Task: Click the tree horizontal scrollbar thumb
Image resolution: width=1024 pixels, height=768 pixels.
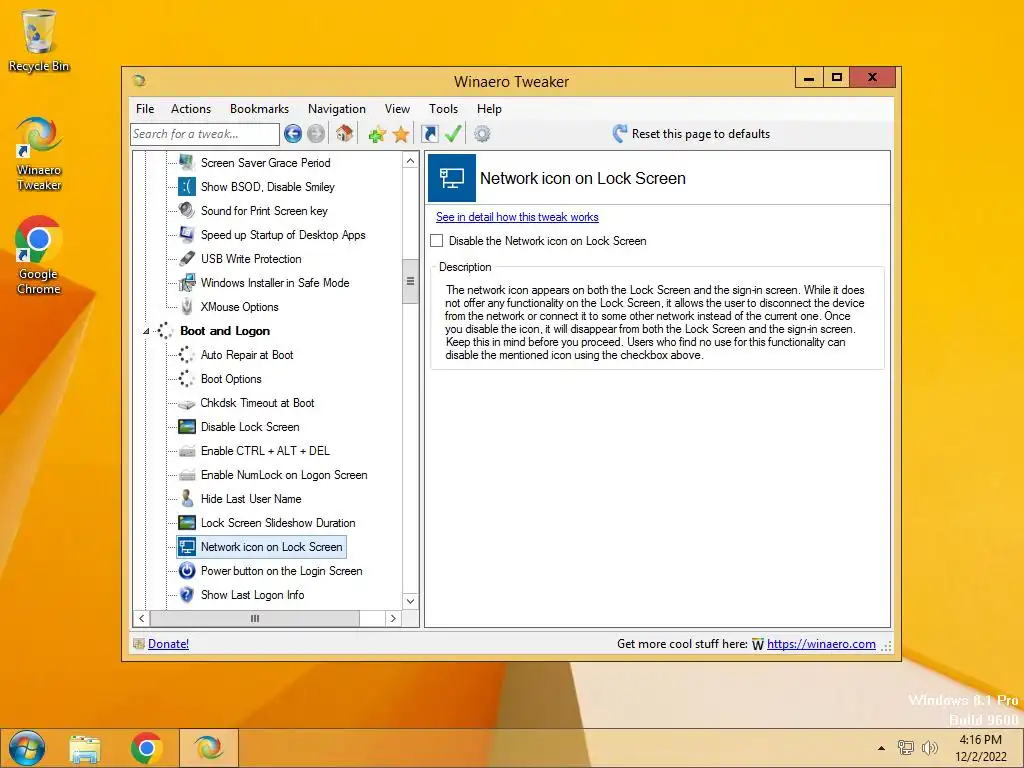Action: click(x=255, y=618)
